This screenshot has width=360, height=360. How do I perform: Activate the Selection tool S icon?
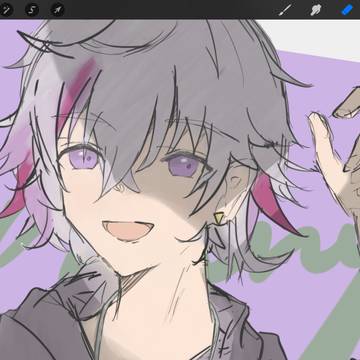coord(32,10)
